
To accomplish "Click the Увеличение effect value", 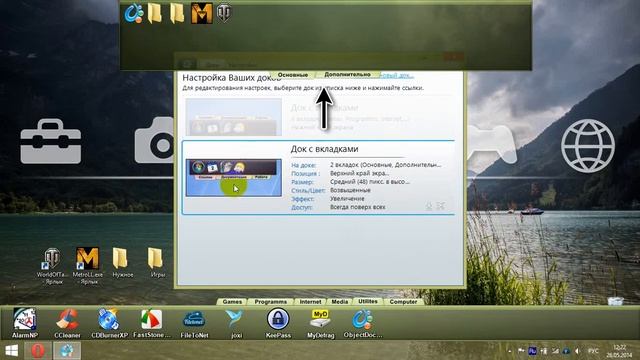I will pyautogui.click(x=347, y=199).
